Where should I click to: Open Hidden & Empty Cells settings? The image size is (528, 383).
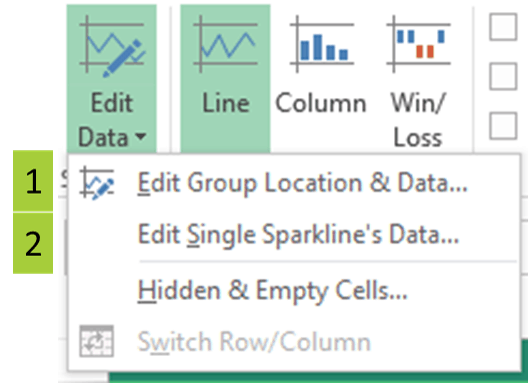(x=272, y=290)
